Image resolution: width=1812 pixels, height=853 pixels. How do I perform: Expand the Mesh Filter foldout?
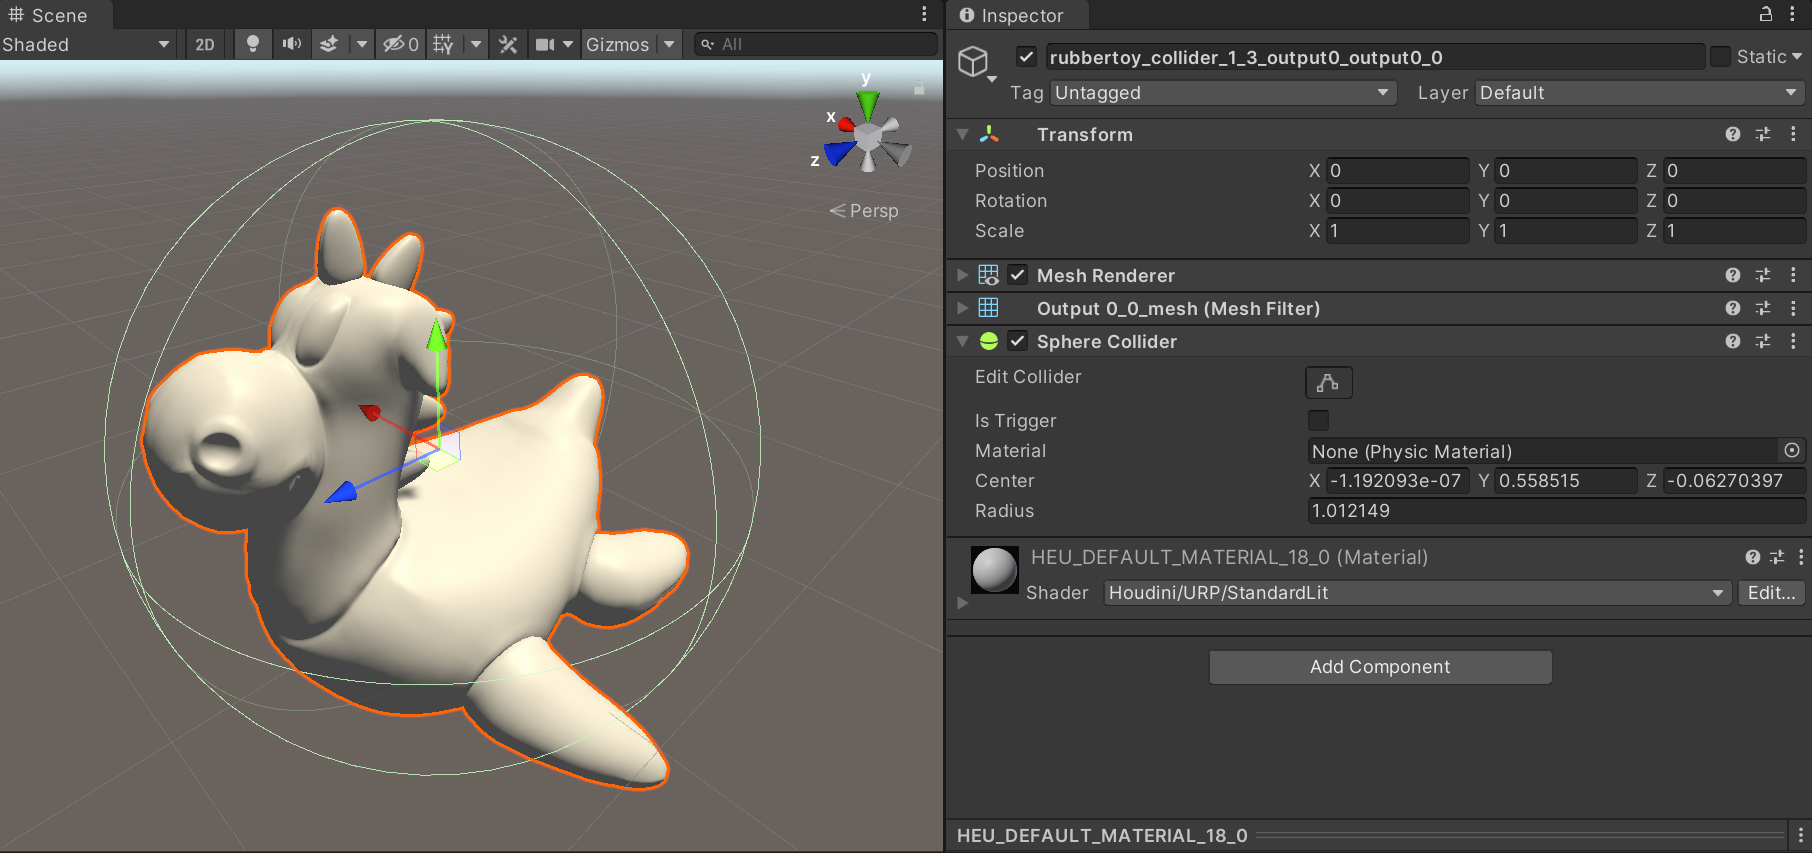pos(962,308)
